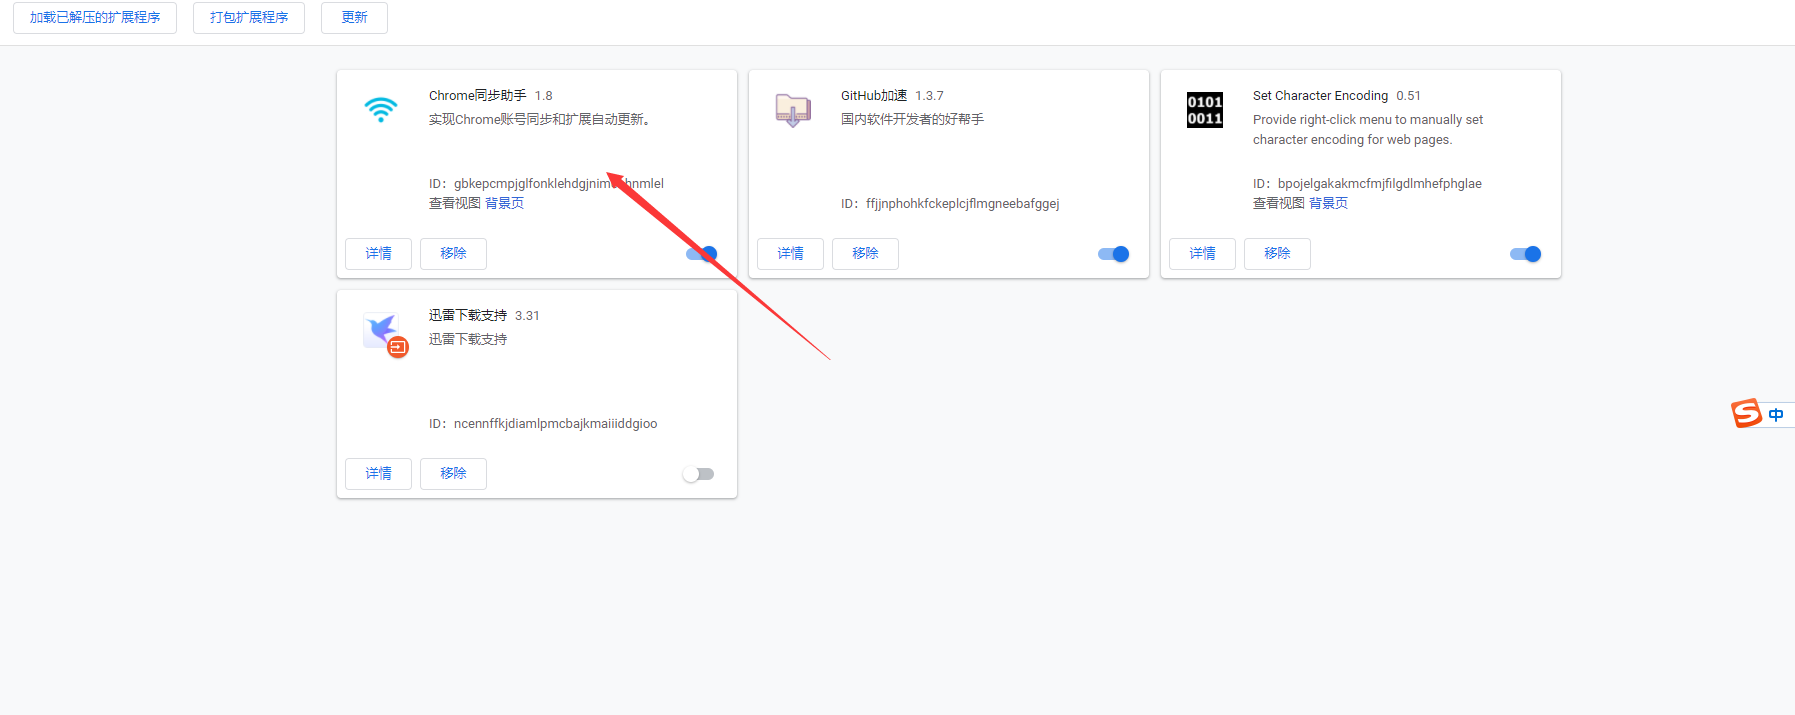This screenshot has height=715, width=1795.
Task: Click the 迅雷下载支持 bird icon
Action: [384, 332]
